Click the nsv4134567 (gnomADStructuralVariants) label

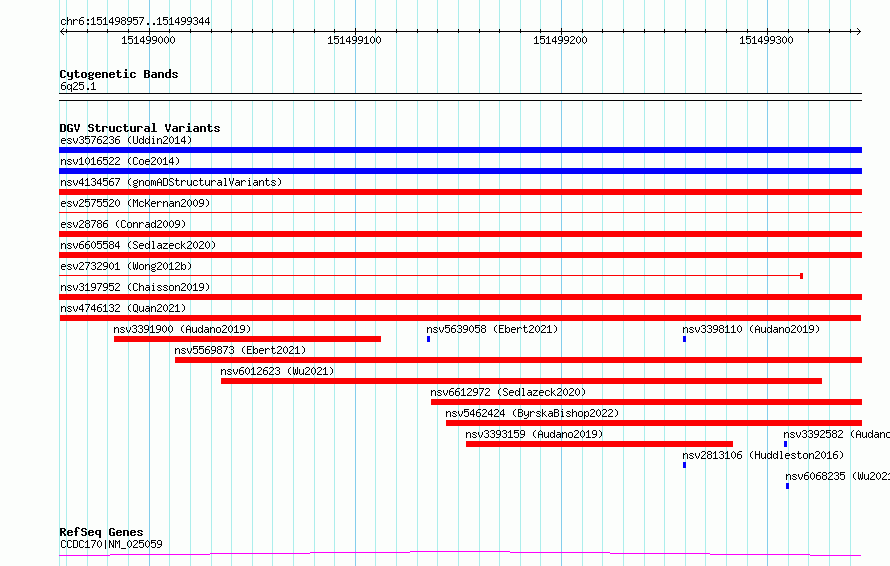pyautogui.click(x=171, y=182)
